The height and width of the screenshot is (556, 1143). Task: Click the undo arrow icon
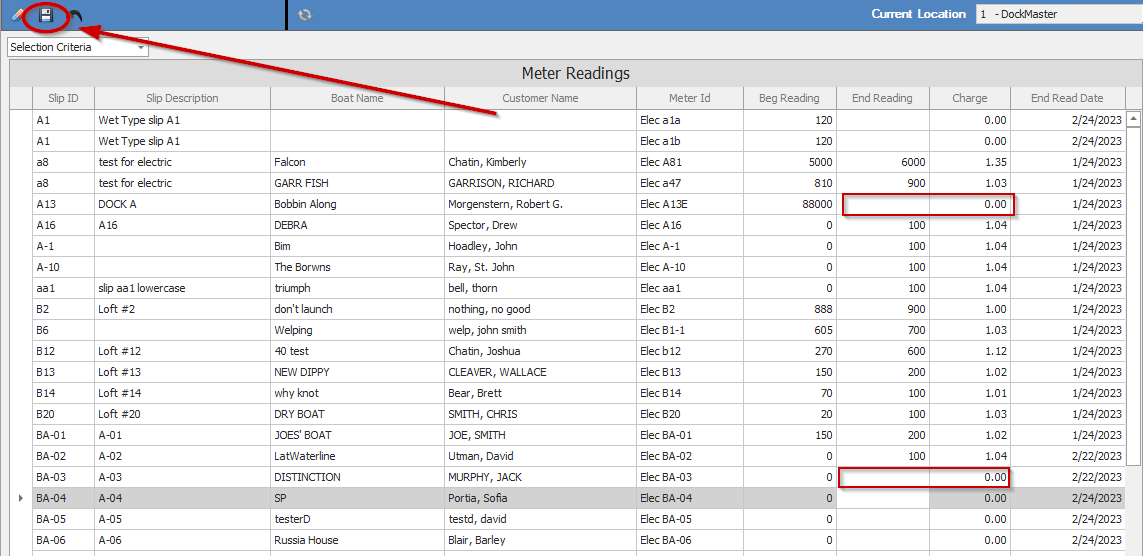point(75,16)
